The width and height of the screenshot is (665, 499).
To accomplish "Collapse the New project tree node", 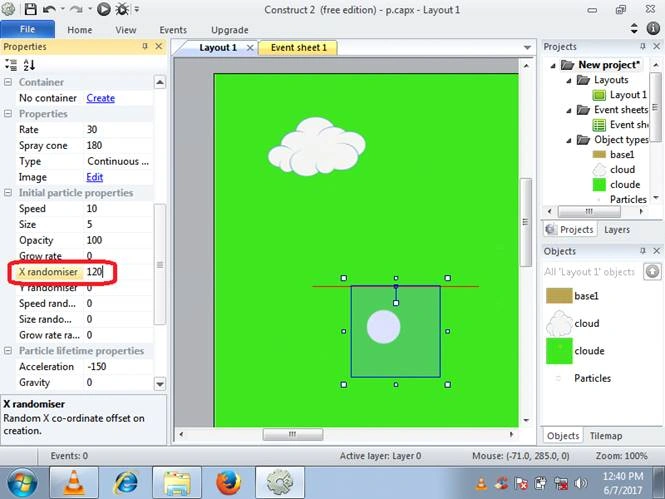I will (x=553, y=66).
